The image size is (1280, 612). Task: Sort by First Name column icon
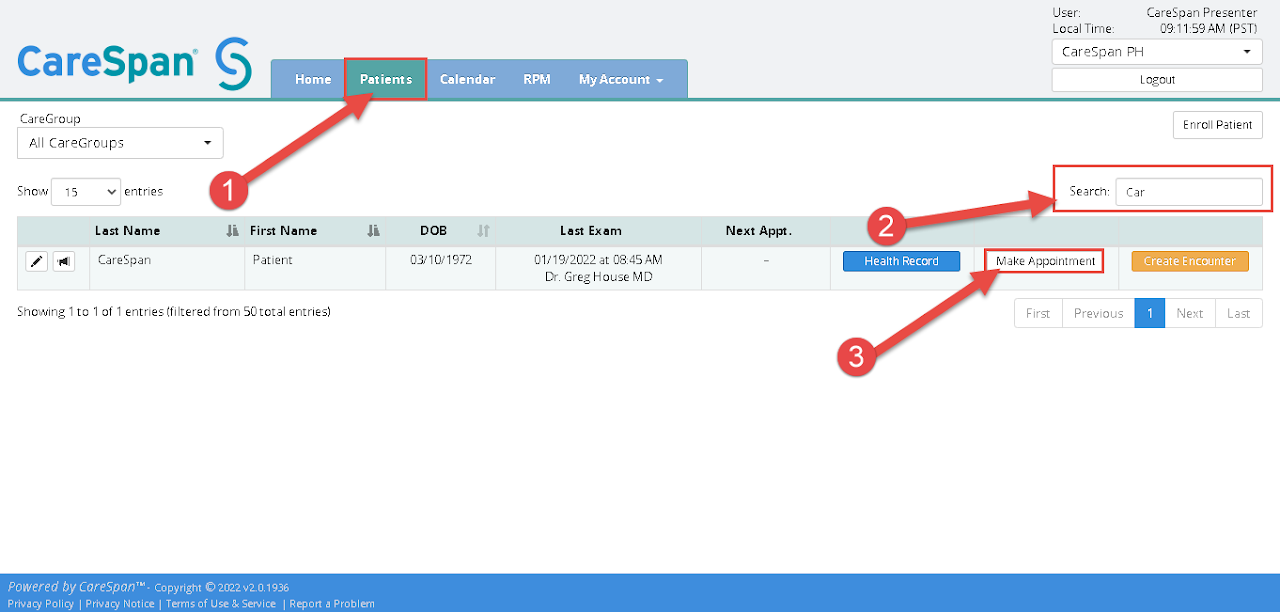pyautogui.click(x=374, y=231)
